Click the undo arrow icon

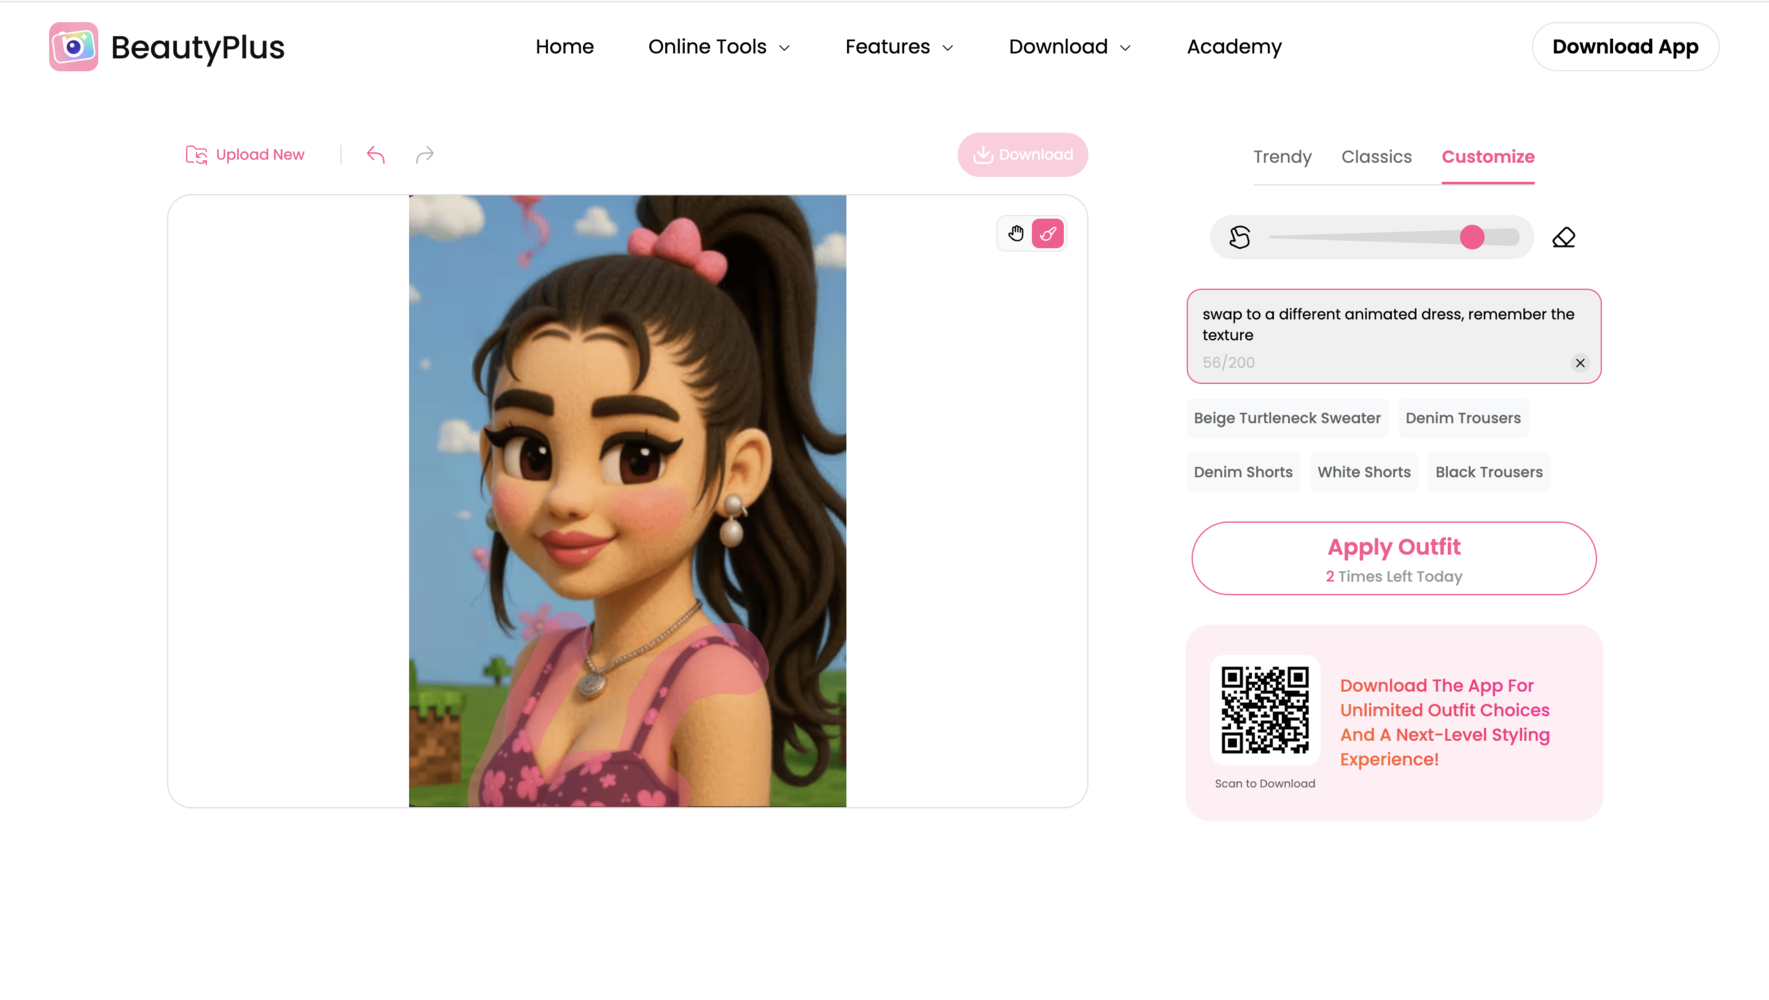tap(375, 155)
